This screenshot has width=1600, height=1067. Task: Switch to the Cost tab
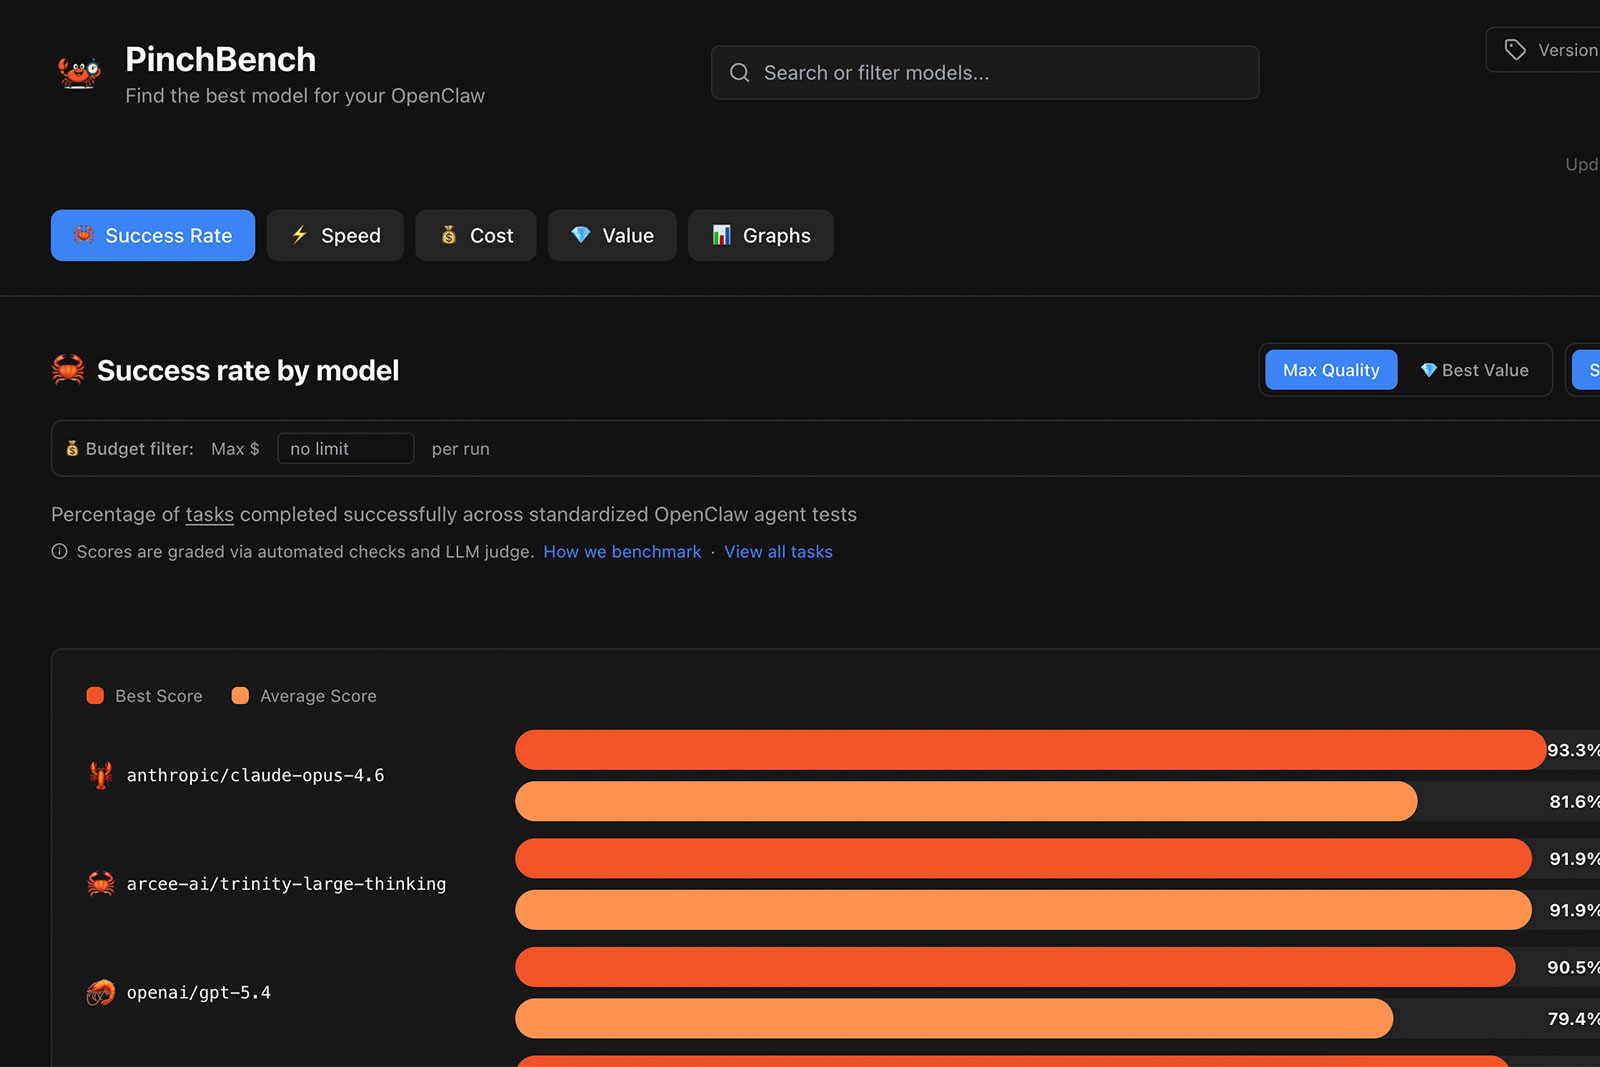[x=476, y=236]
